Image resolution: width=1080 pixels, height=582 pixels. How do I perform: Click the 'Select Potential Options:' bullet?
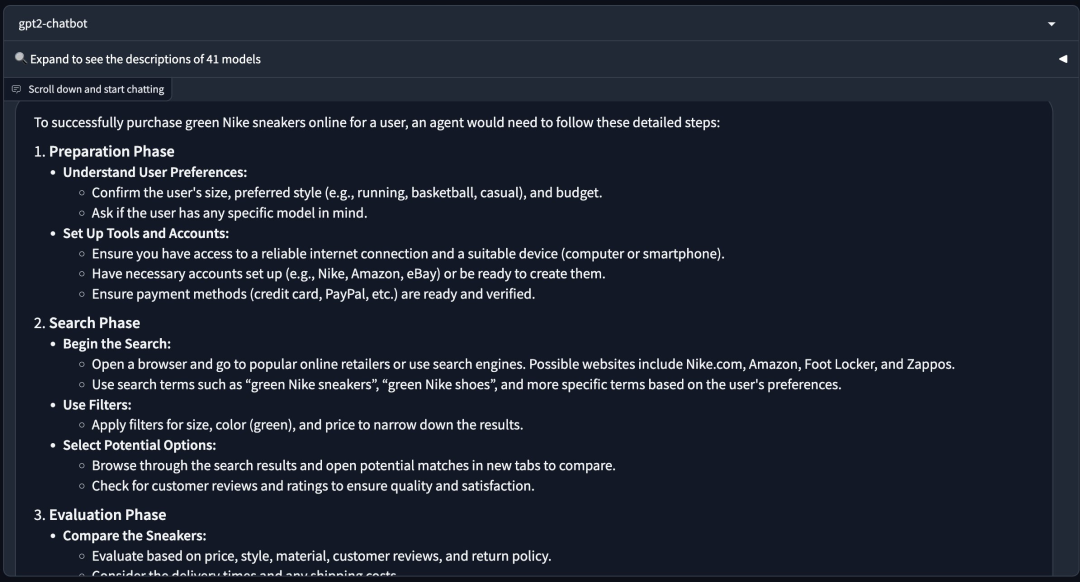click(139, 446)
